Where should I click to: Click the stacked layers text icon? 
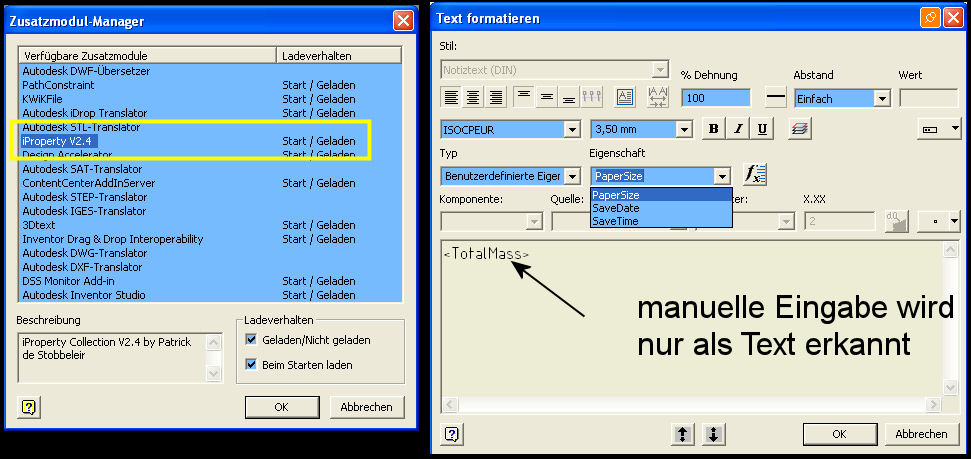click(800, 129)
